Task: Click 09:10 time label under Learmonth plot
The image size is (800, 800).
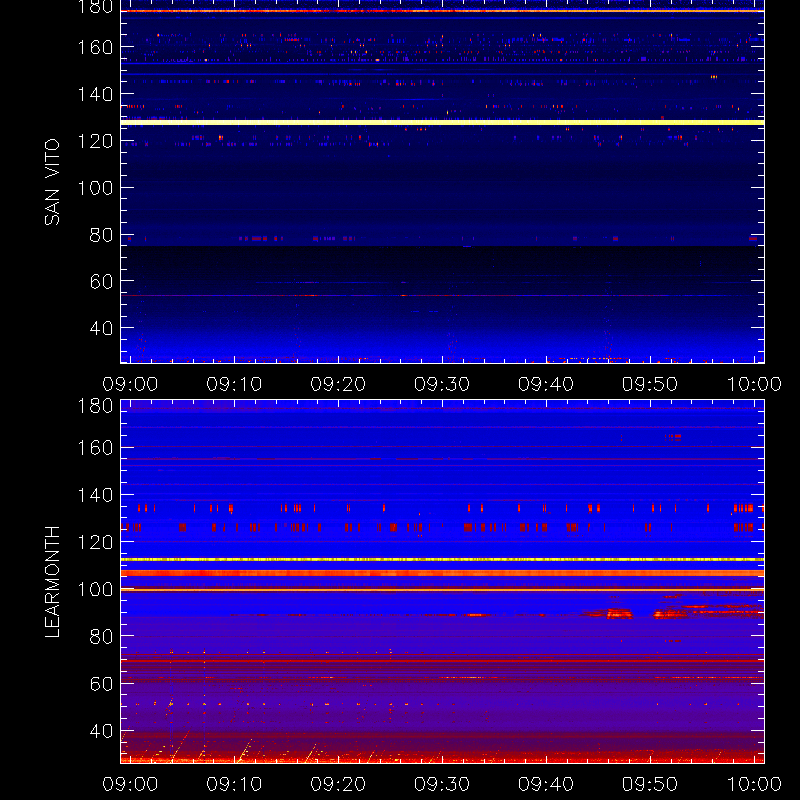Action: [234, 784]
